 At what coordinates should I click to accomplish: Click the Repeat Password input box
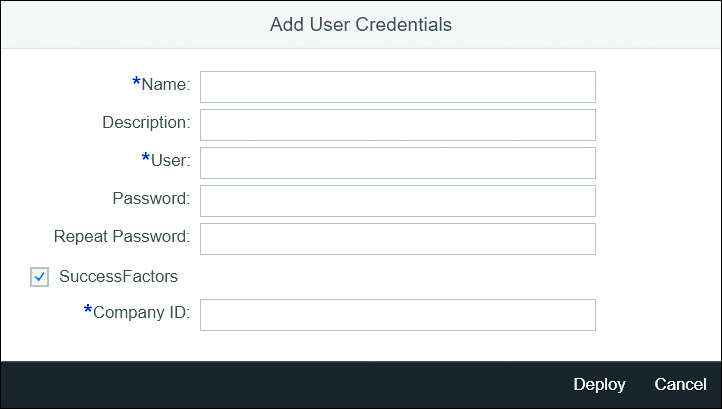(398, 239)
